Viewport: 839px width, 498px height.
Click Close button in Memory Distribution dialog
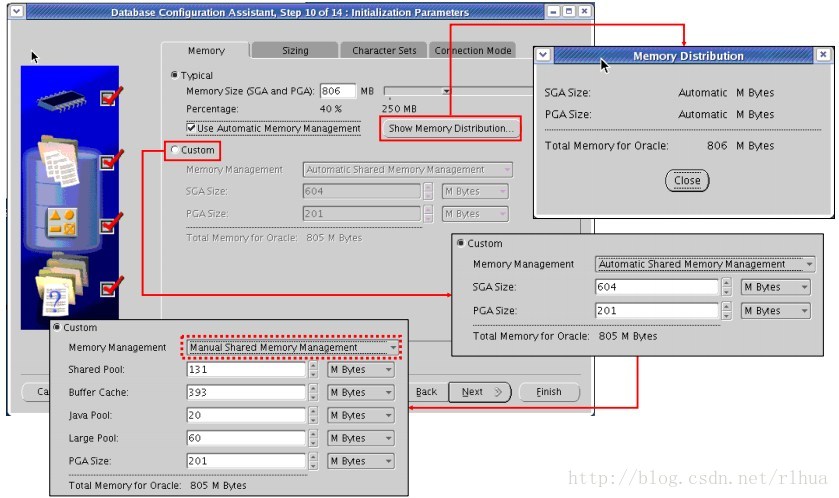pos(687,180)
